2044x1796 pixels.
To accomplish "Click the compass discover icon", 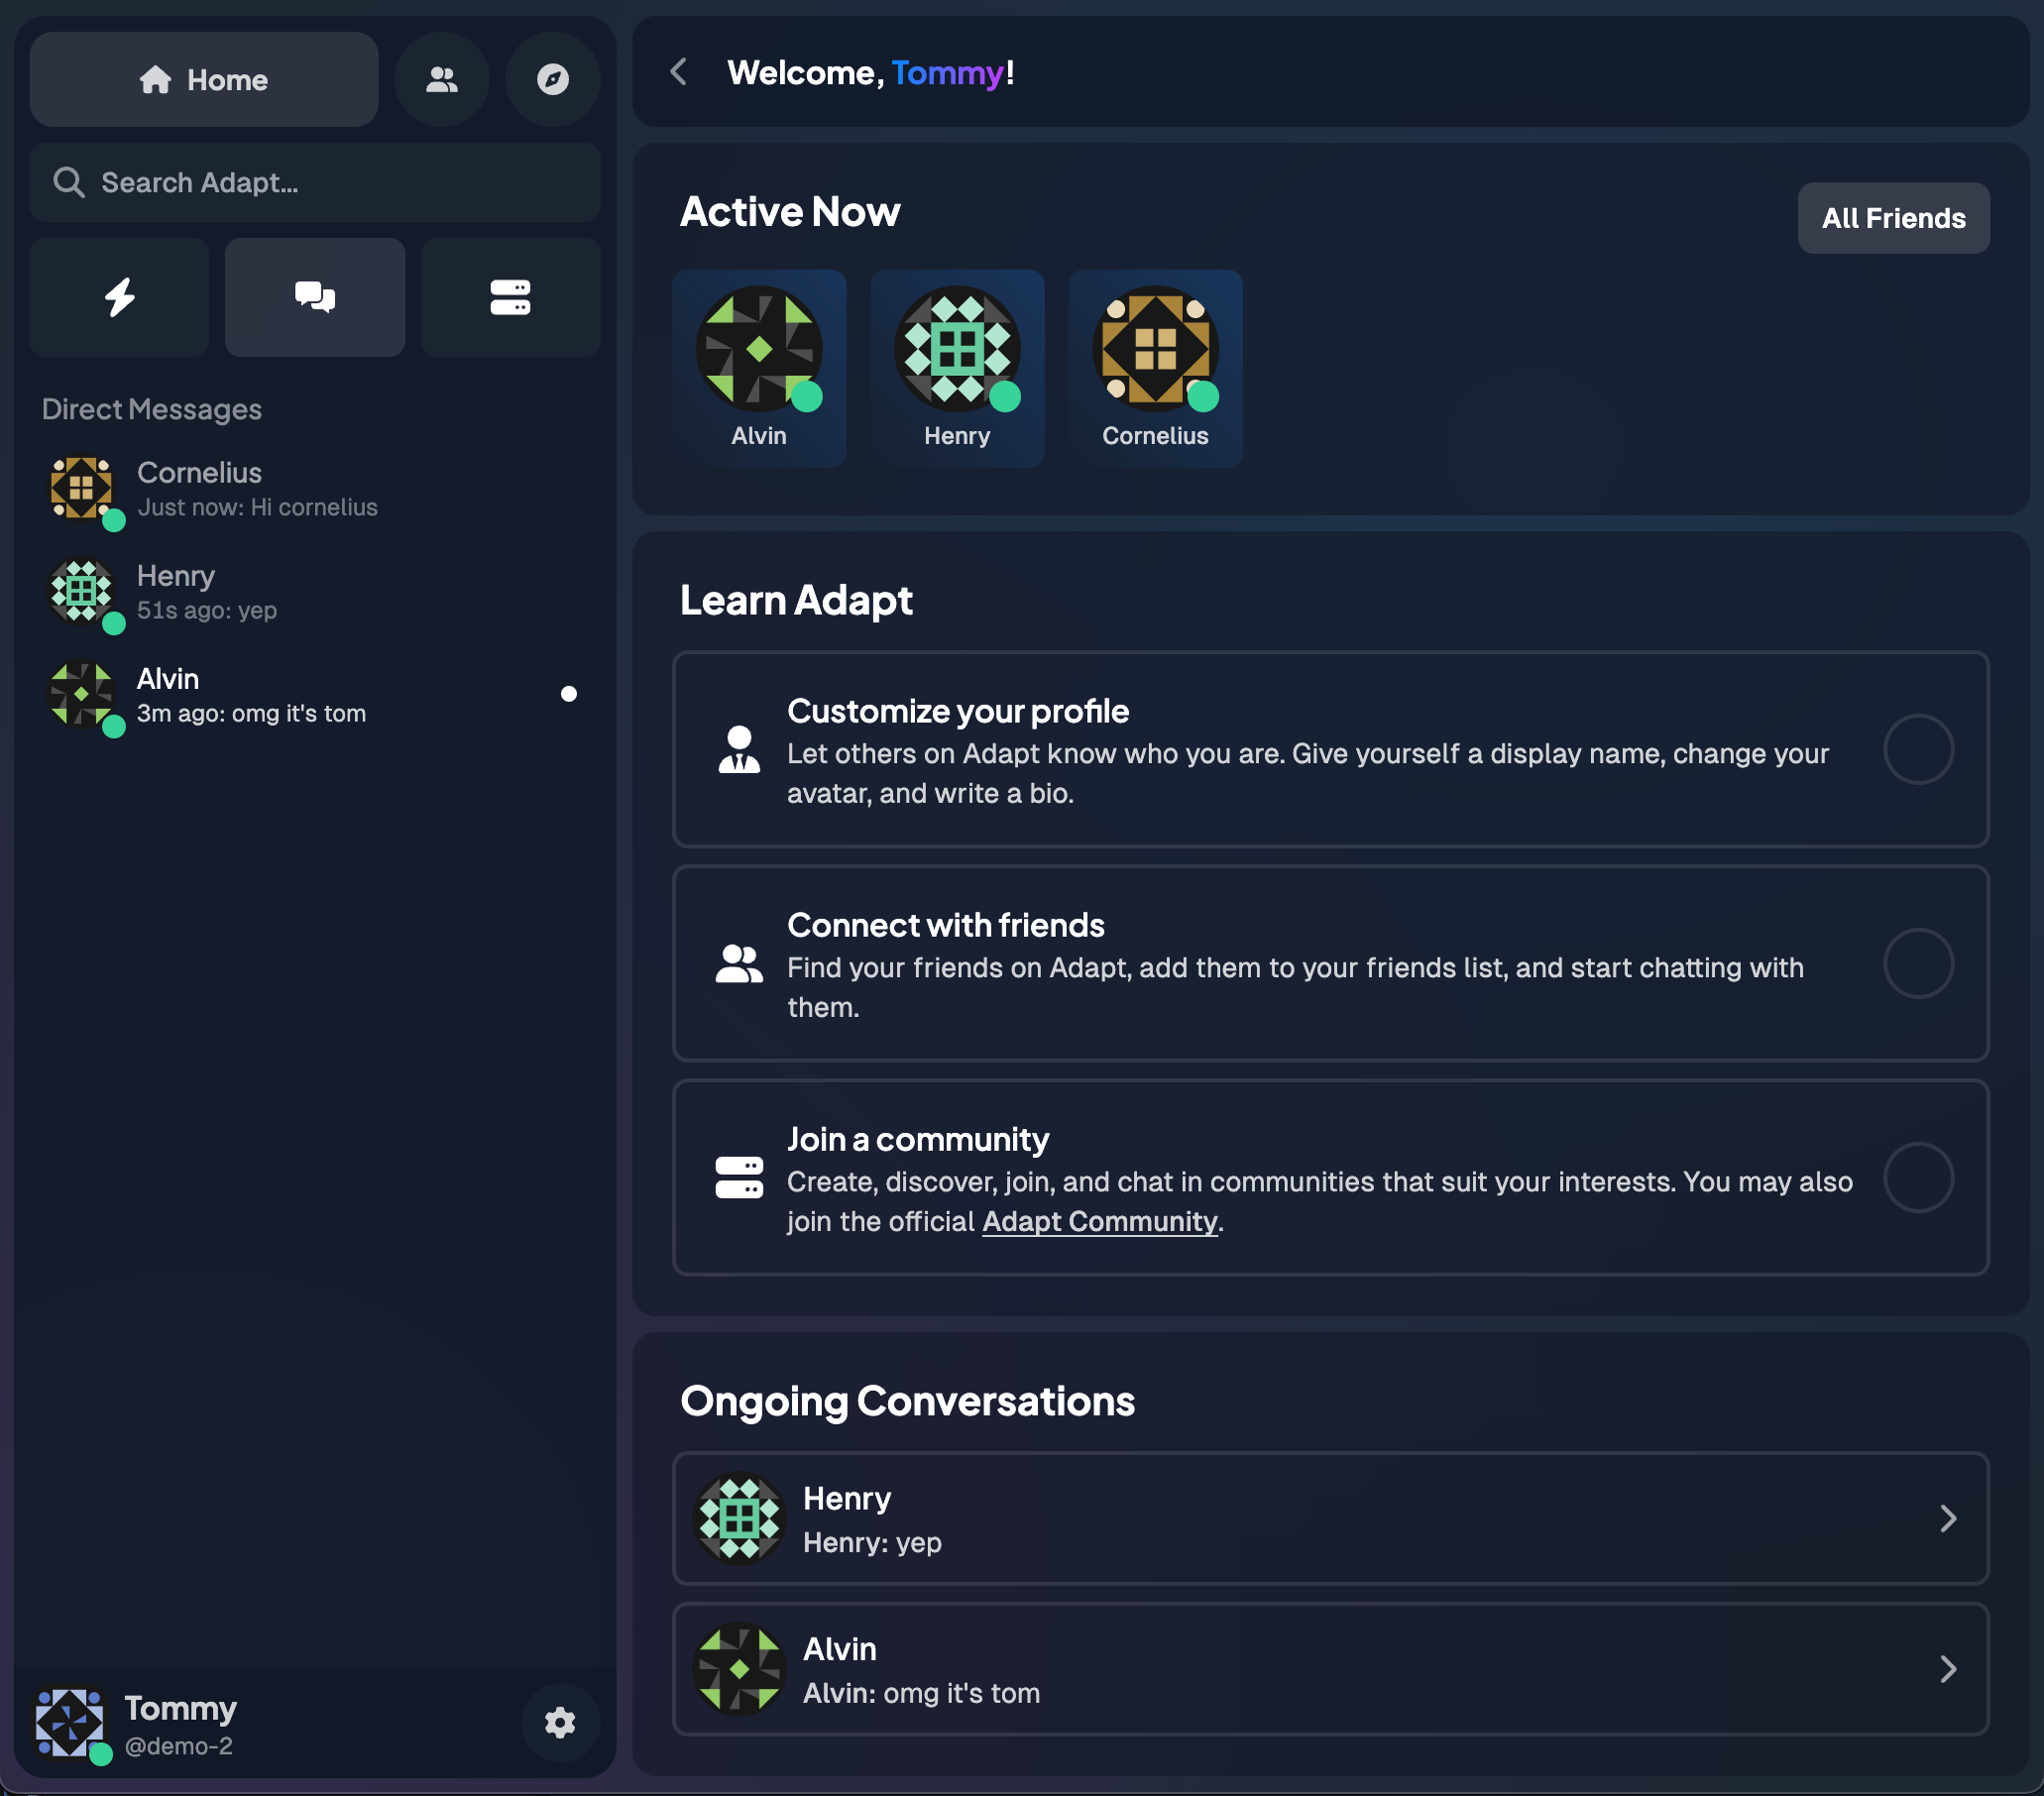I will [552, 79].
